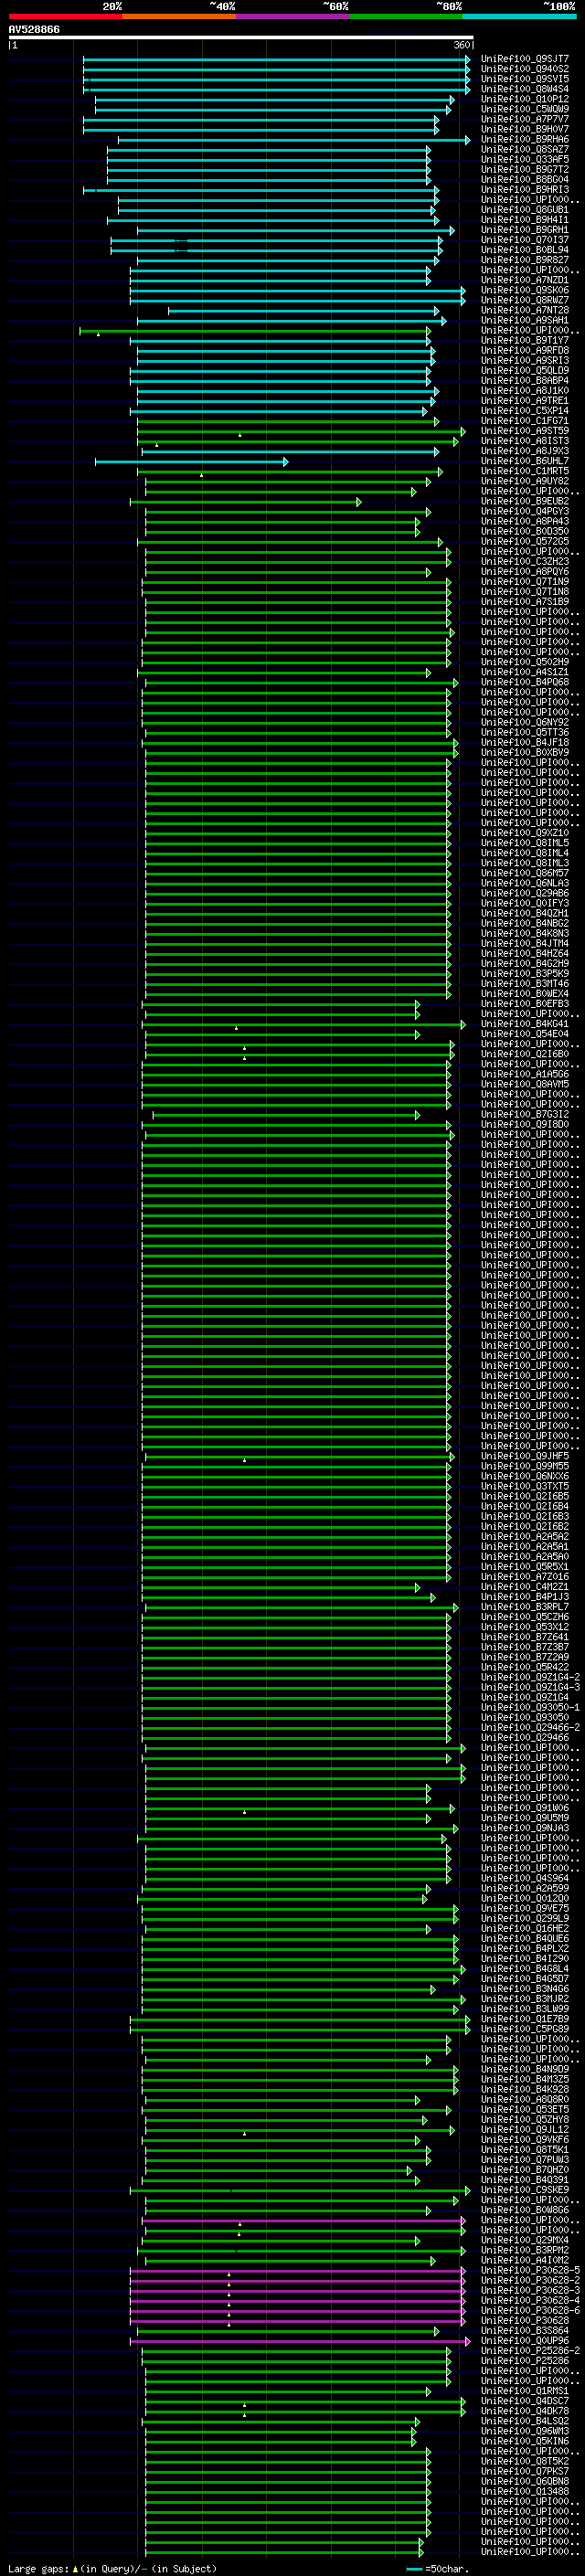Select label UniRef100_Q0UP96

click(525, 2340)
